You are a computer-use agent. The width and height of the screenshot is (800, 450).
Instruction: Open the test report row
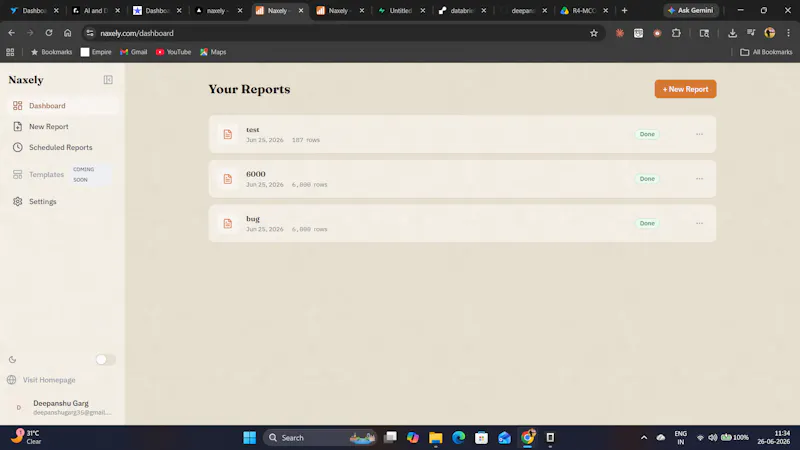462,134
